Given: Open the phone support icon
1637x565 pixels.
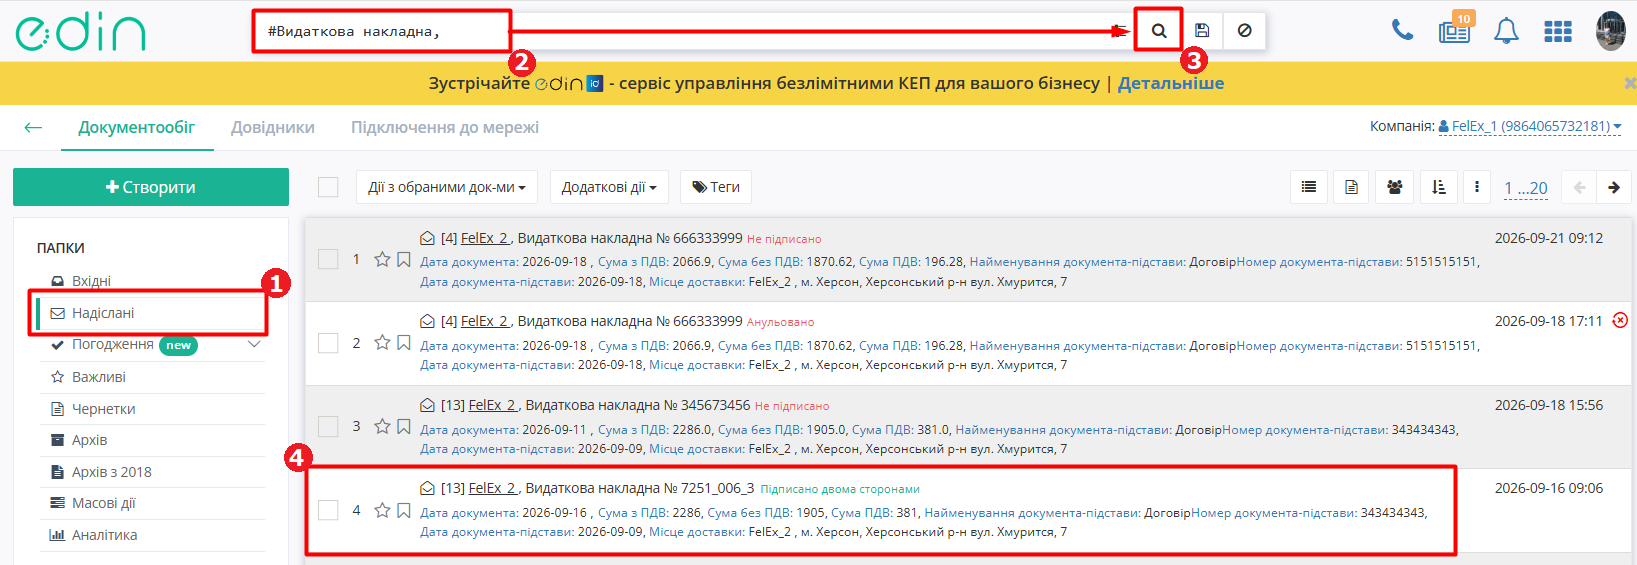Looking at the screenshot, I should [1402, 31].
